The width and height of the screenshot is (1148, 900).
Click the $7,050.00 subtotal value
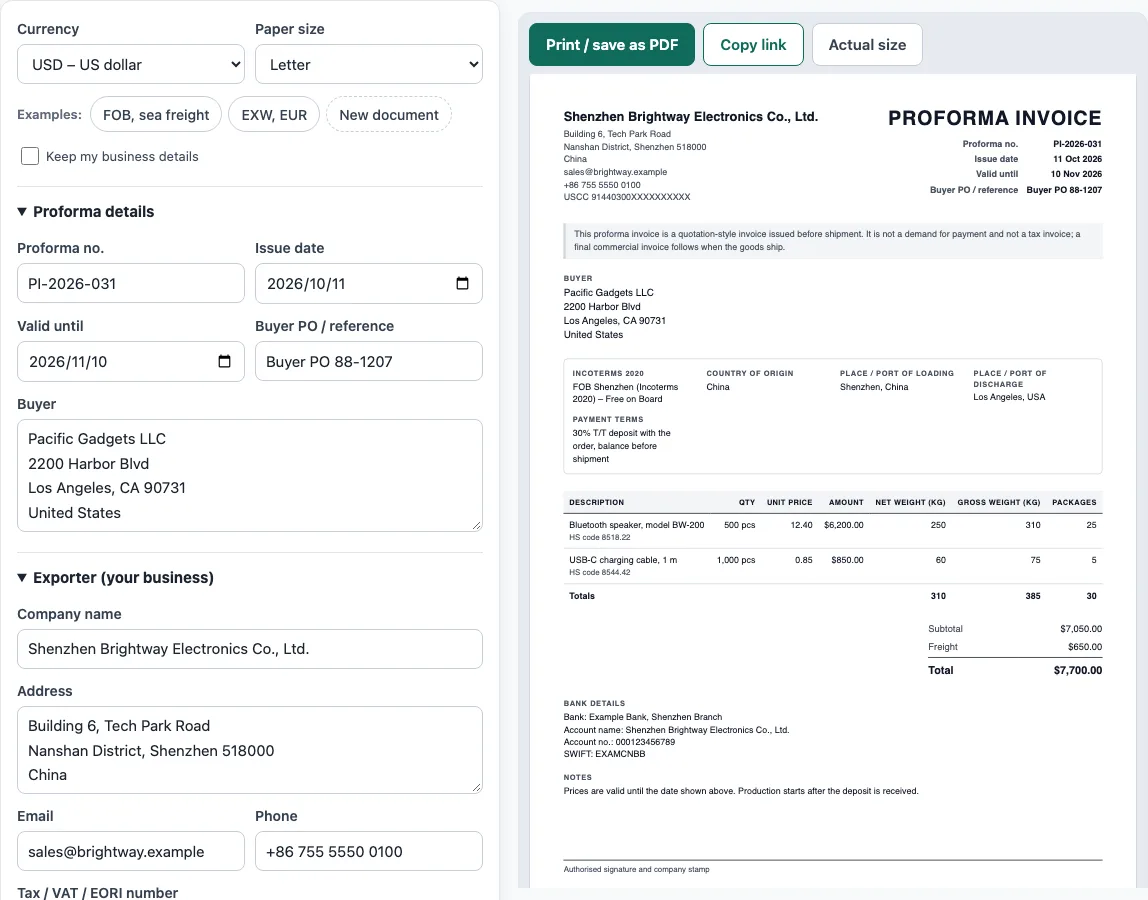[x=1081, y=629]
